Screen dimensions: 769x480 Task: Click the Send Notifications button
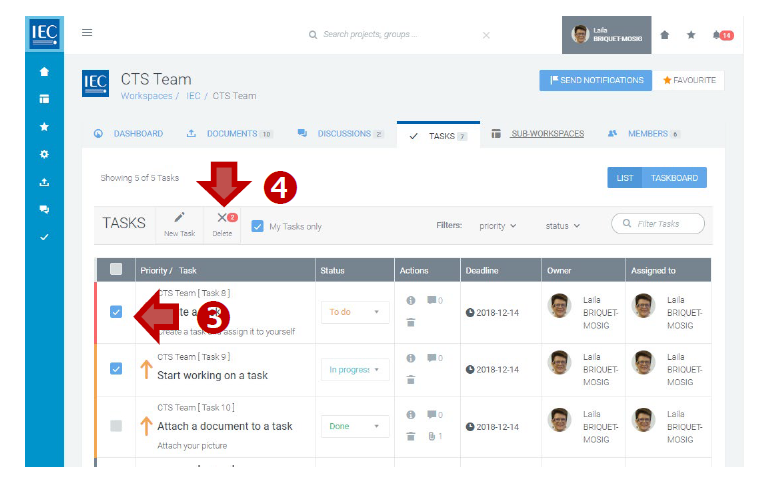(594, 80)
